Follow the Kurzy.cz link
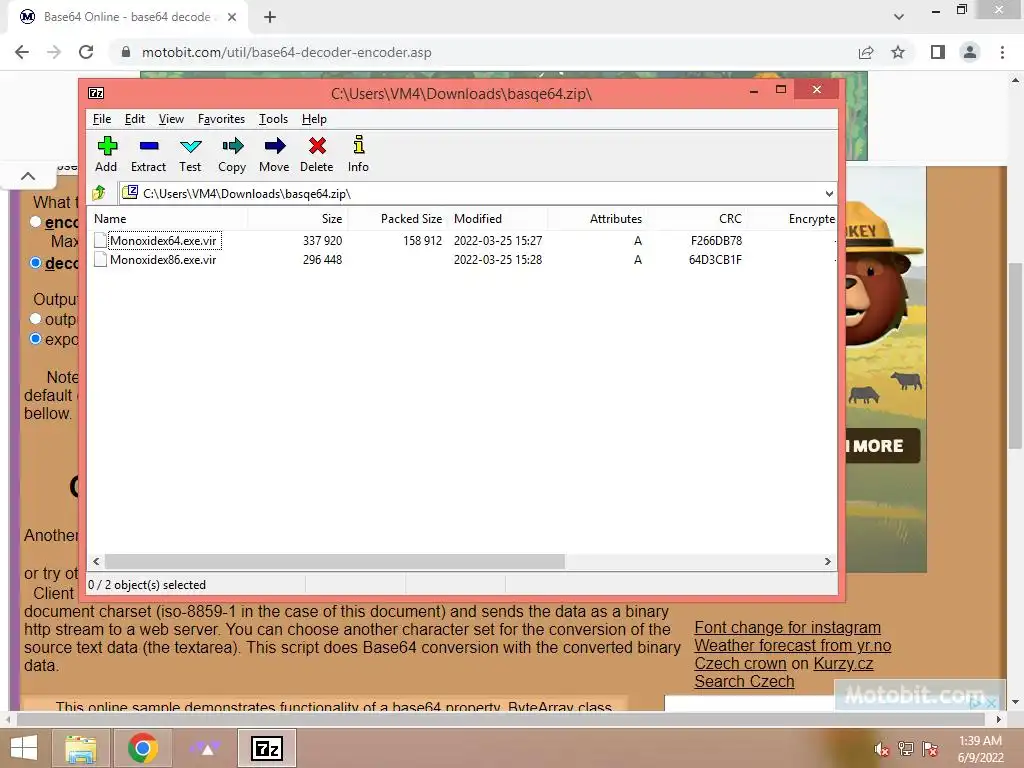Screen dimensions: 1024x768 coord(843,664)
